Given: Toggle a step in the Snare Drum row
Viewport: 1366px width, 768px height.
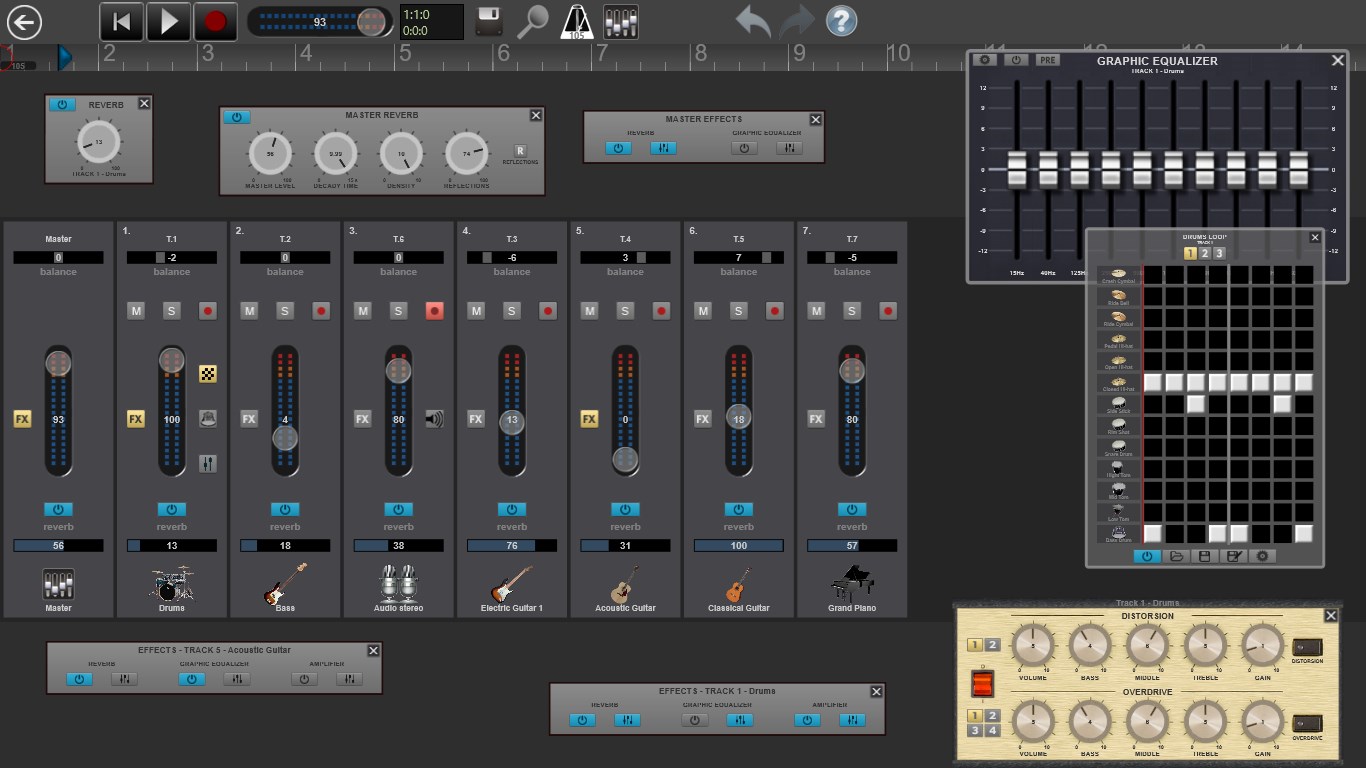Looking at the screenshot, I should [x=1150, y=448].
